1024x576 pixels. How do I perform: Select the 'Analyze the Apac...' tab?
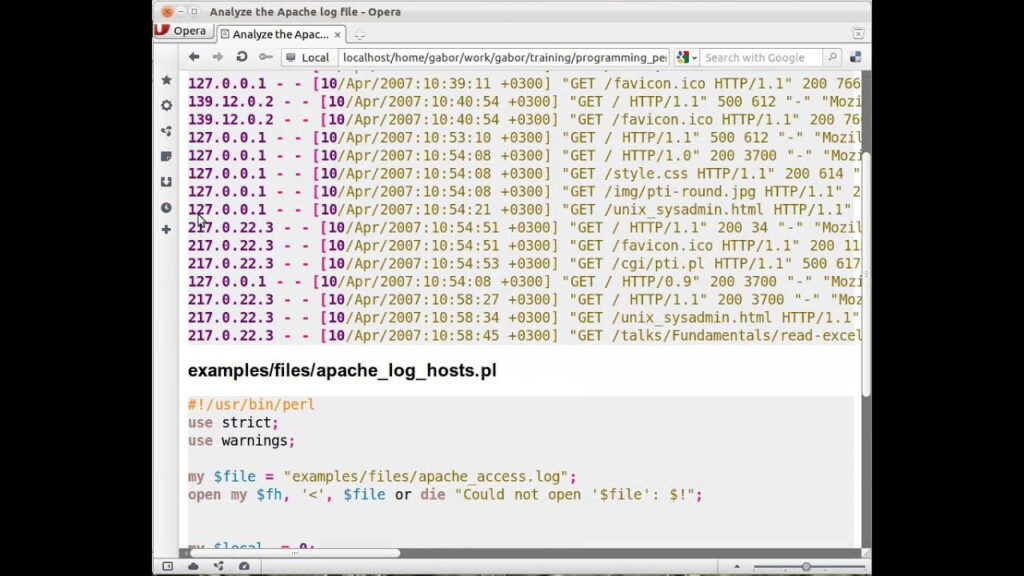[280, 34]
